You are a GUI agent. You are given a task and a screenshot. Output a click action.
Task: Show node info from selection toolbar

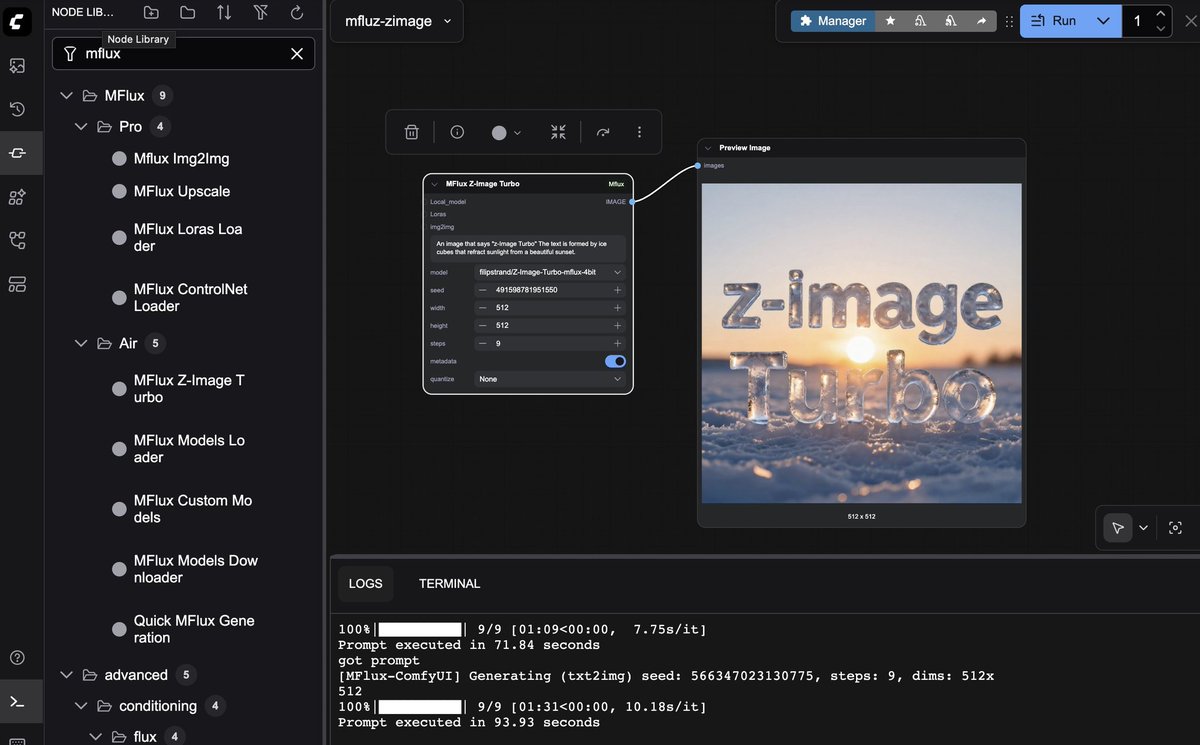pyautogui.click(x=457, y=132)
